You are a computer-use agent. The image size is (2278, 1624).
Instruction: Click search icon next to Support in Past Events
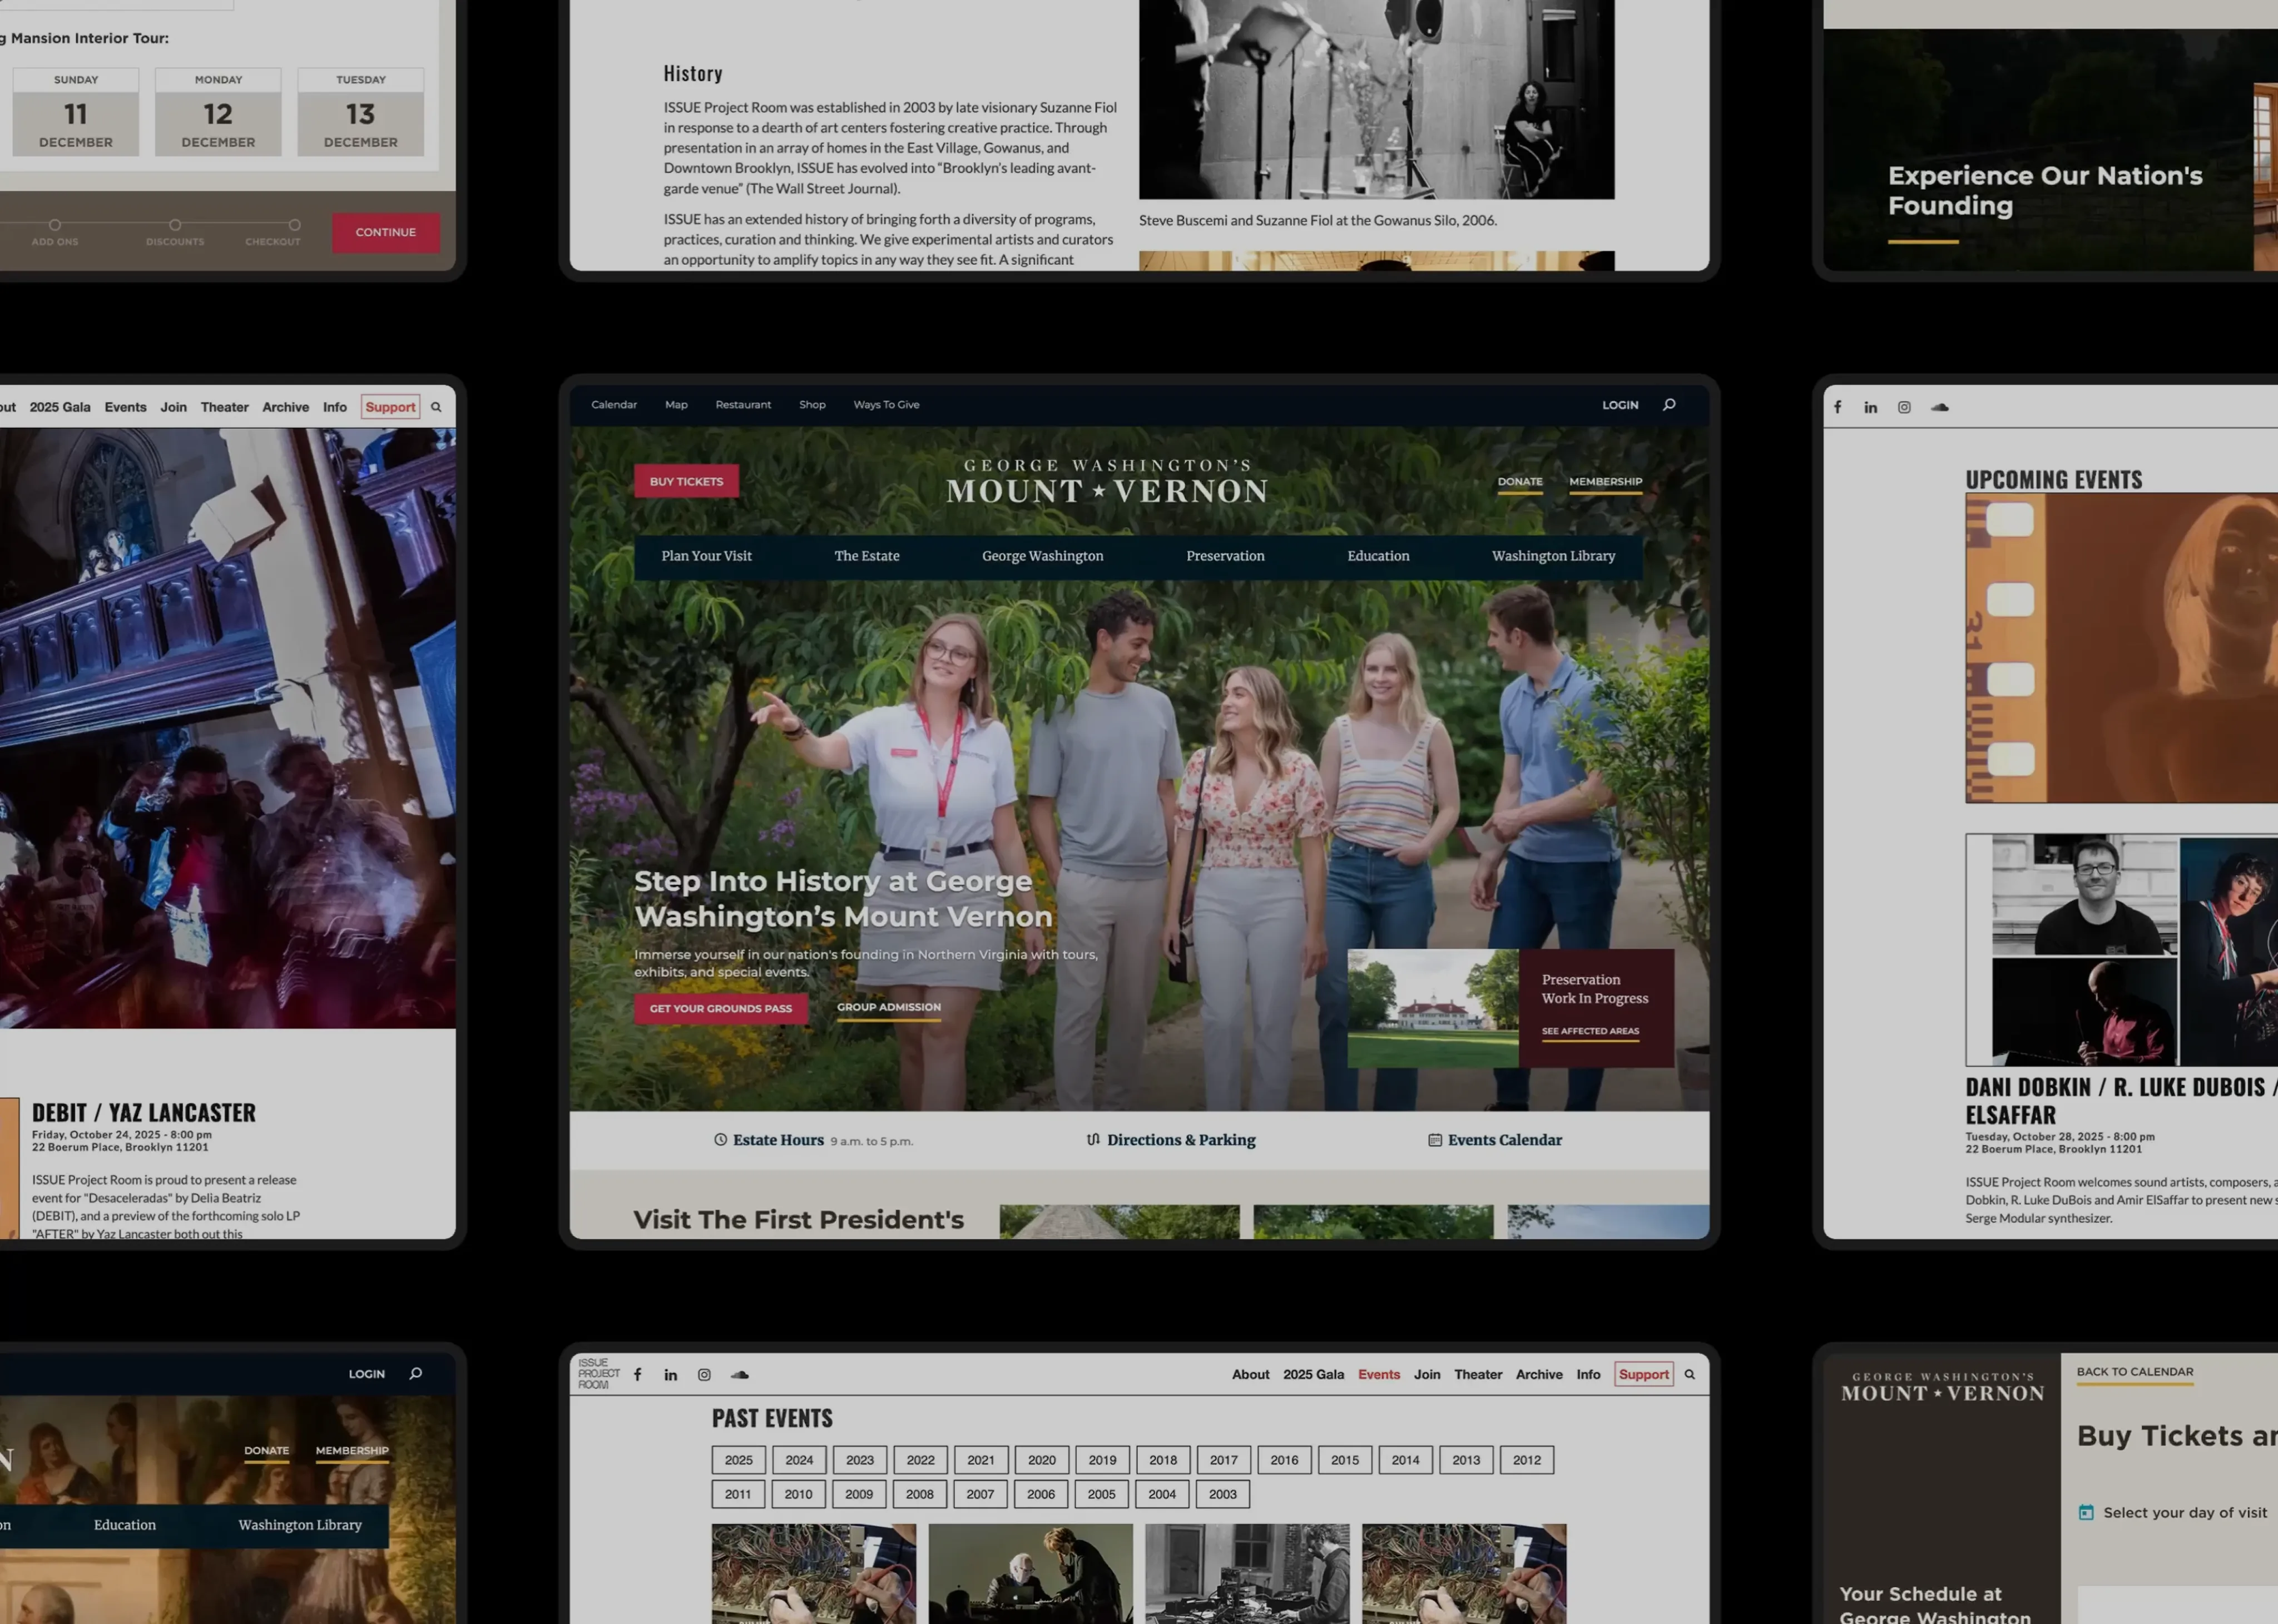(1690, 1375)
